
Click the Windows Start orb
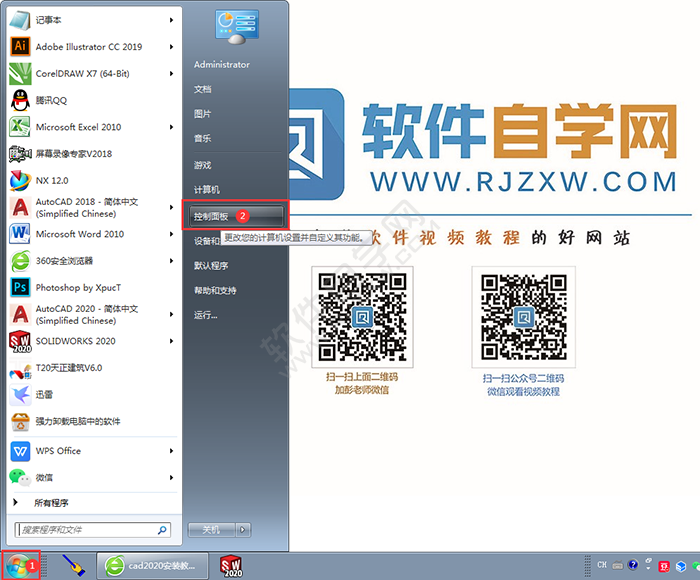click(18, 567)
